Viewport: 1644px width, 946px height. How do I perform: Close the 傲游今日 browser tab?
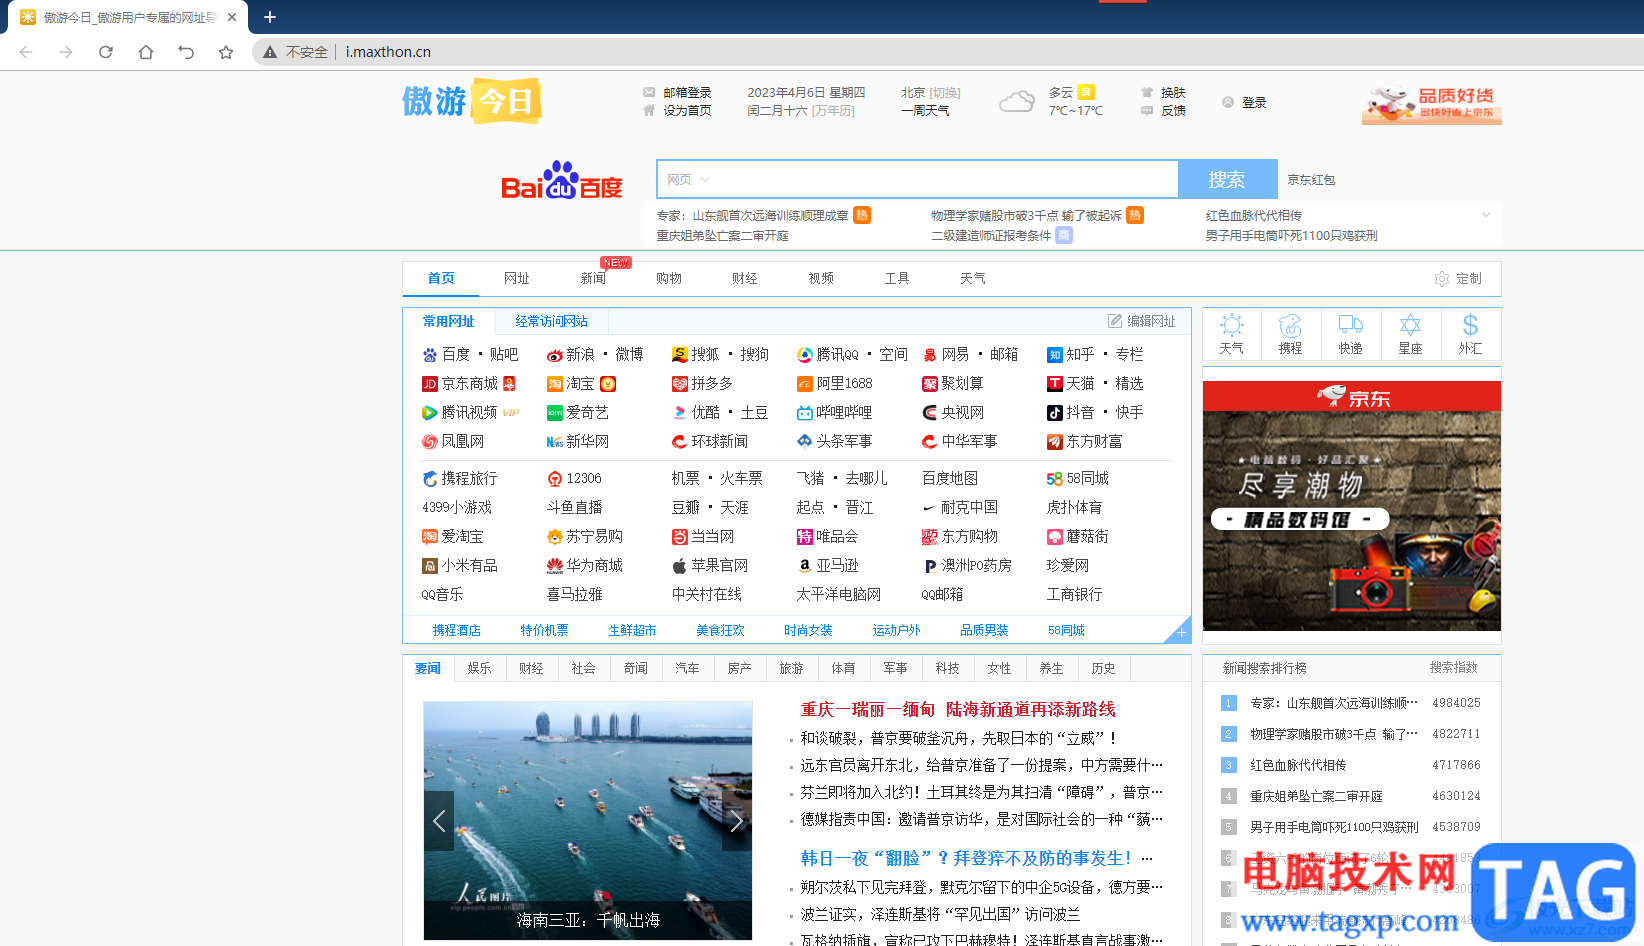[232, 17]
